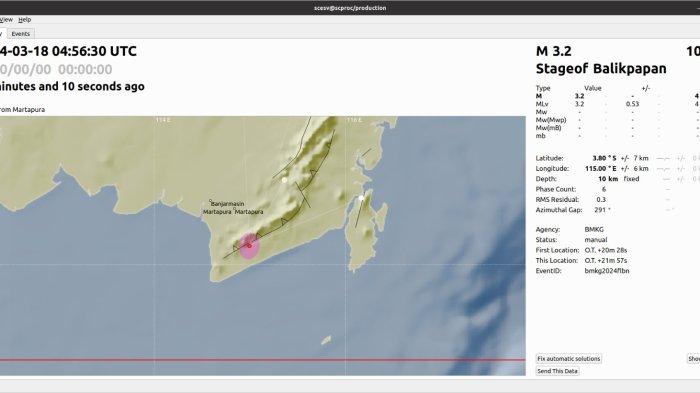Click the small island in the southern sea
The height and width of the screenshot is (393, 700).
point(326,340)
